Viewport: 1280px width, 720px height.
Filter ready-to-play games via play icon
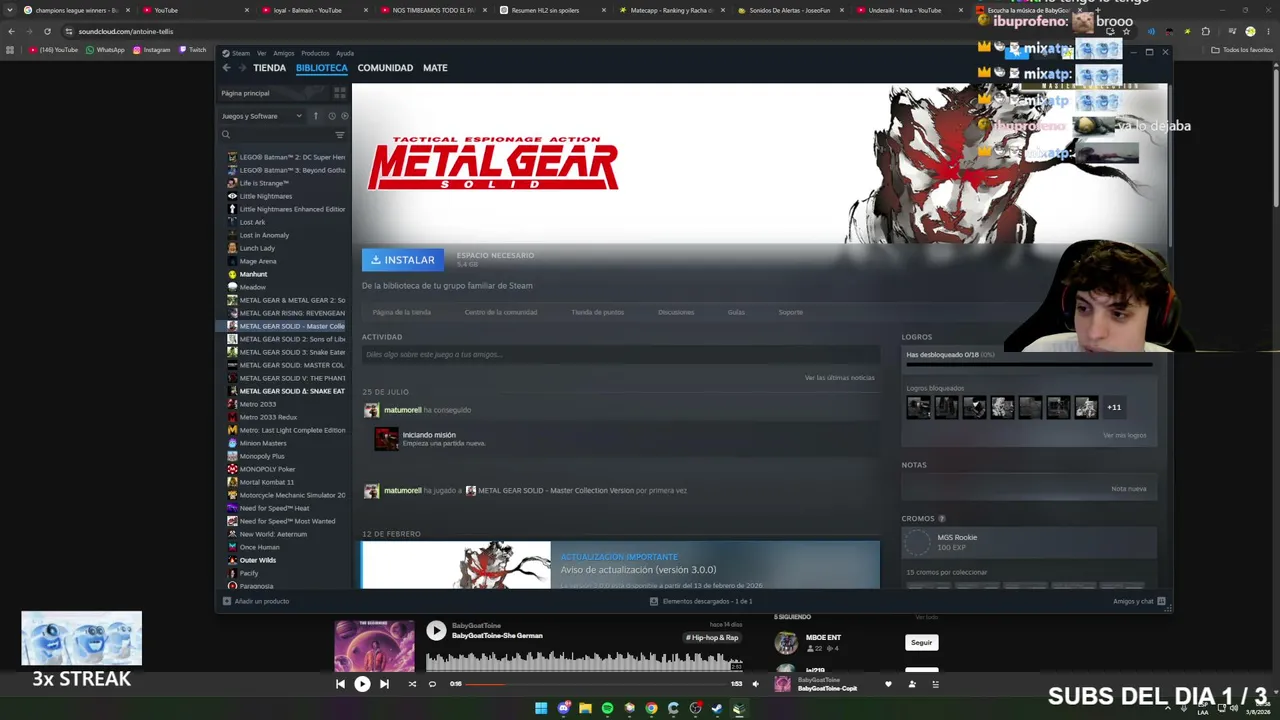345,116
